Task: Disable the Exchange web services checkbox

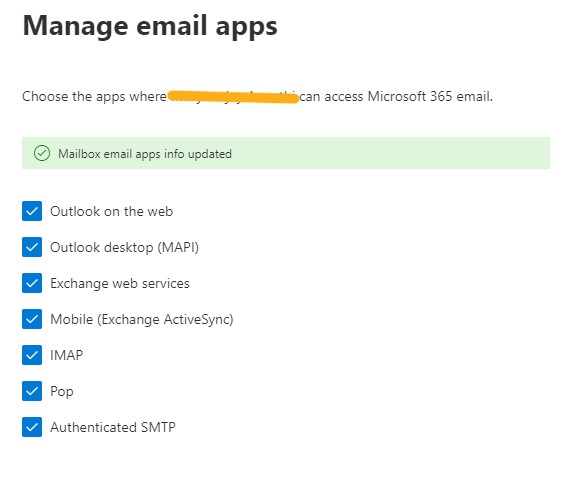Action: [32, 283]
